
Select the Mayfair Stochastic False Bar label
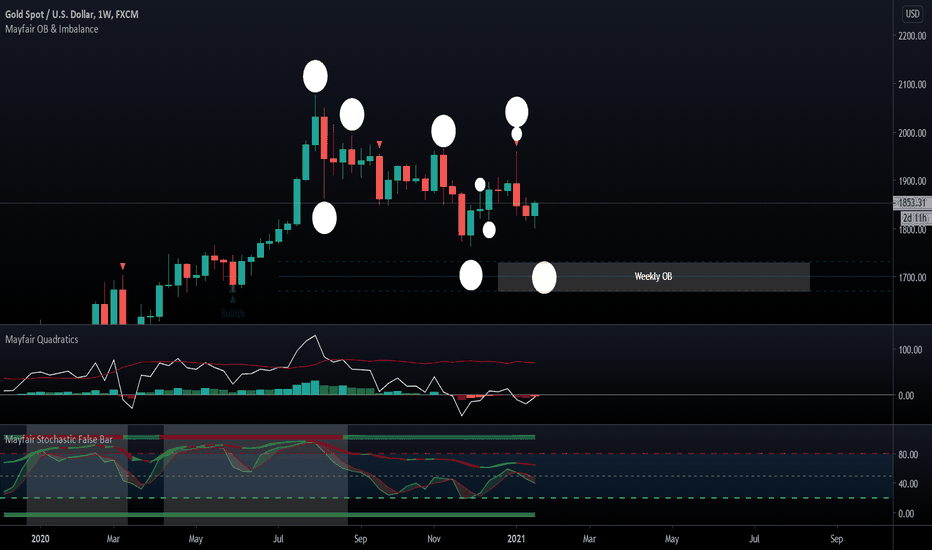click(x=59, y=439)
